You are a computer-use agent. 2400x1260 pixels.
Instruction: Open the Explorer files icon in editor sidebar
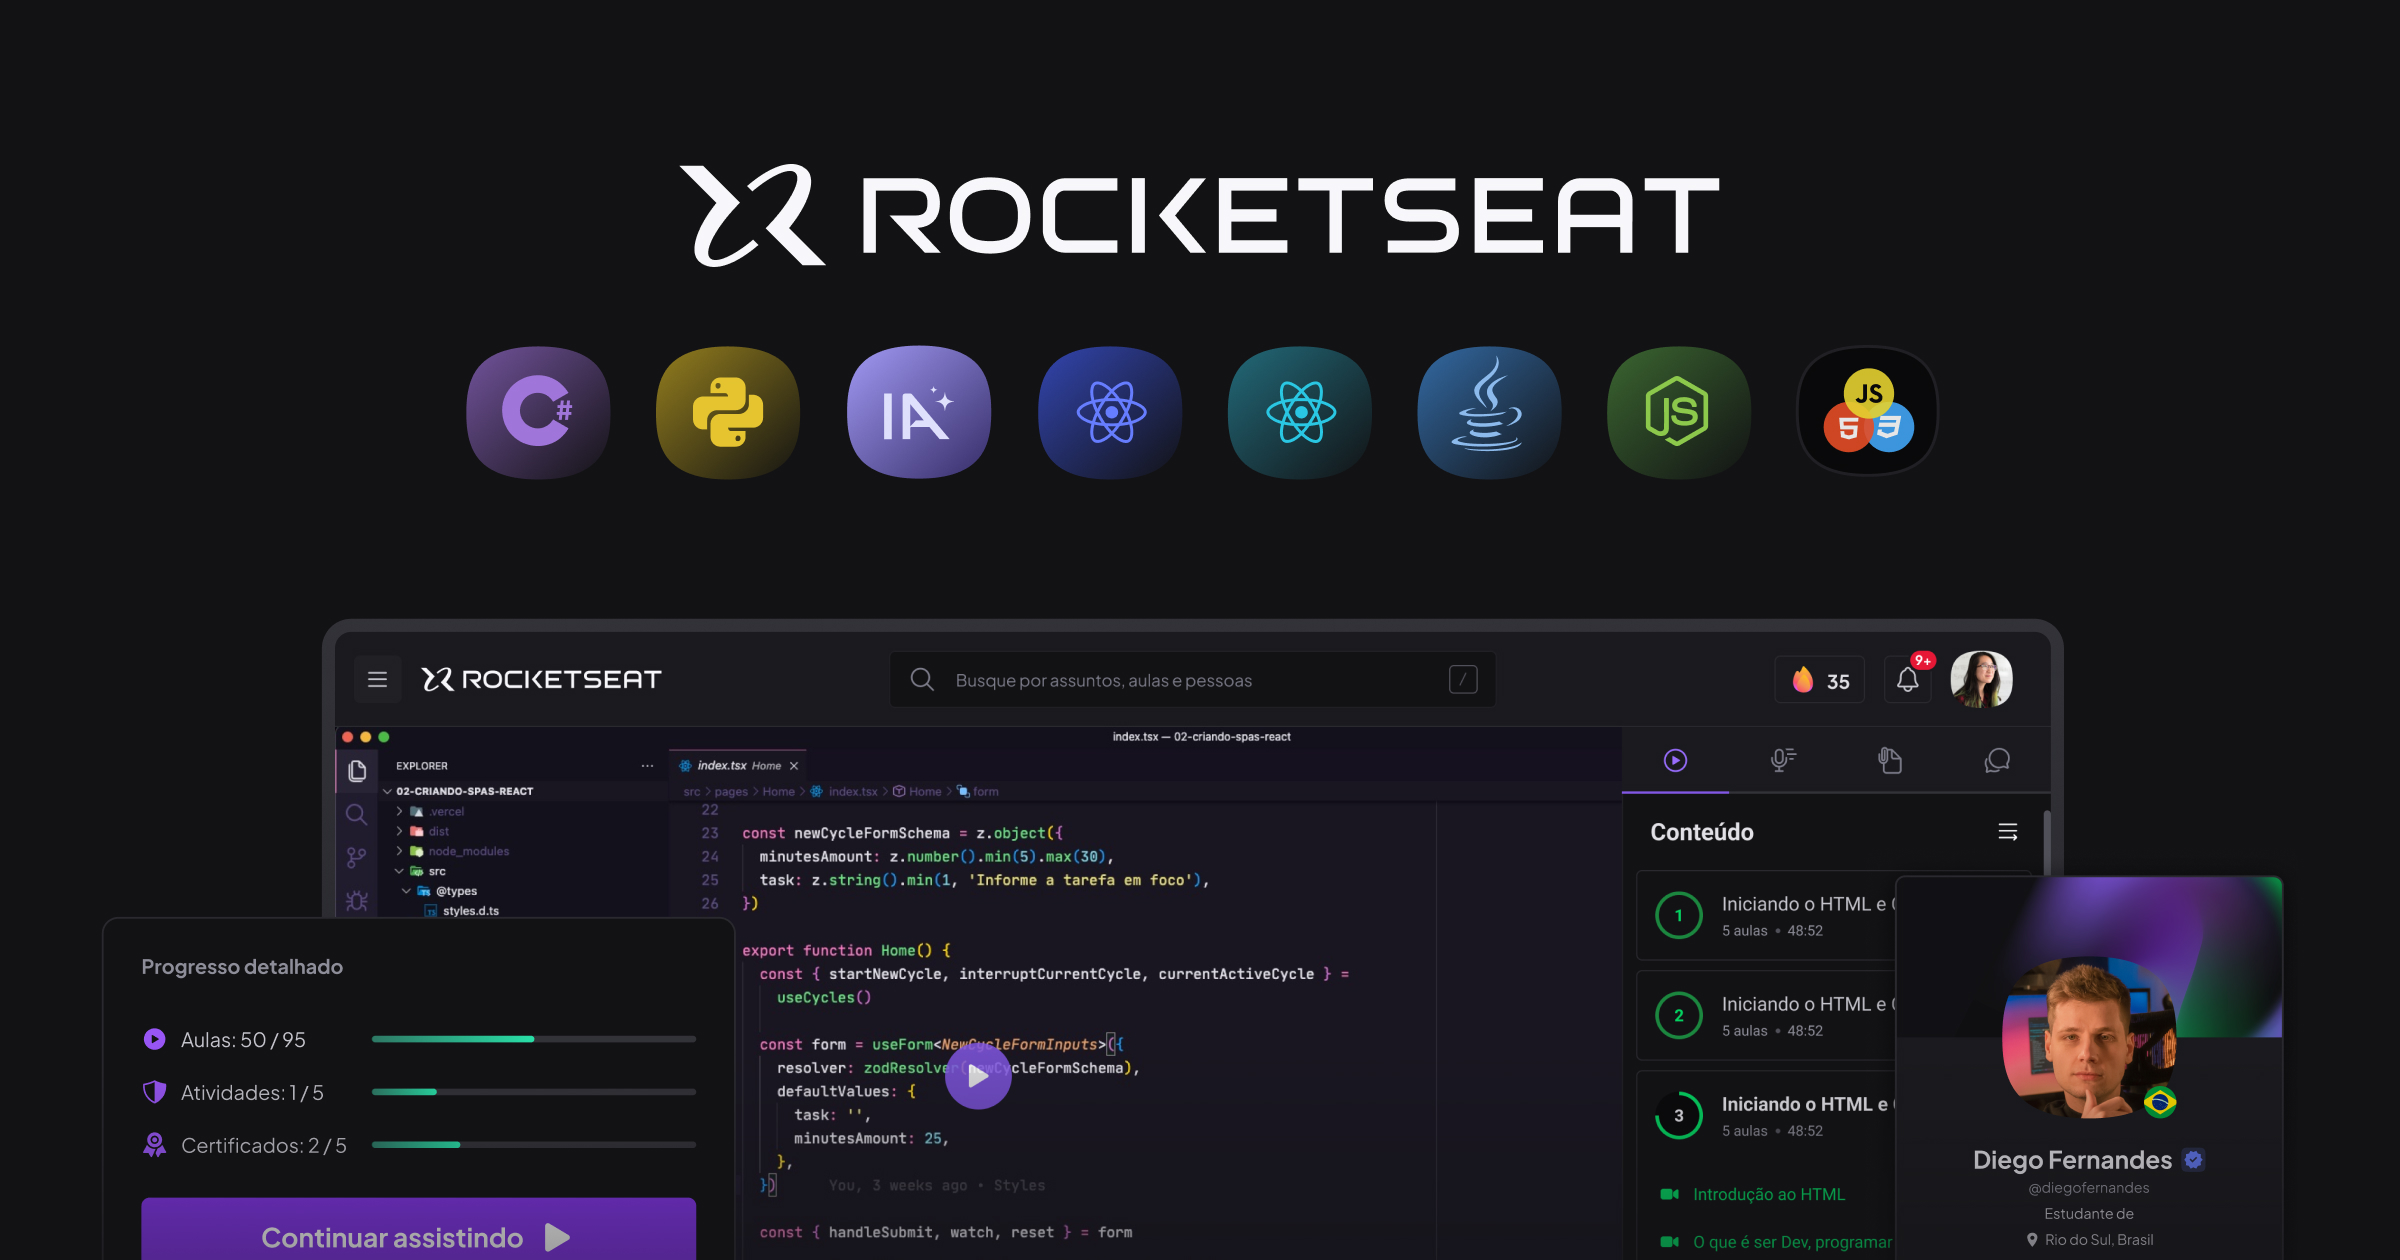[x=356, y=771]
